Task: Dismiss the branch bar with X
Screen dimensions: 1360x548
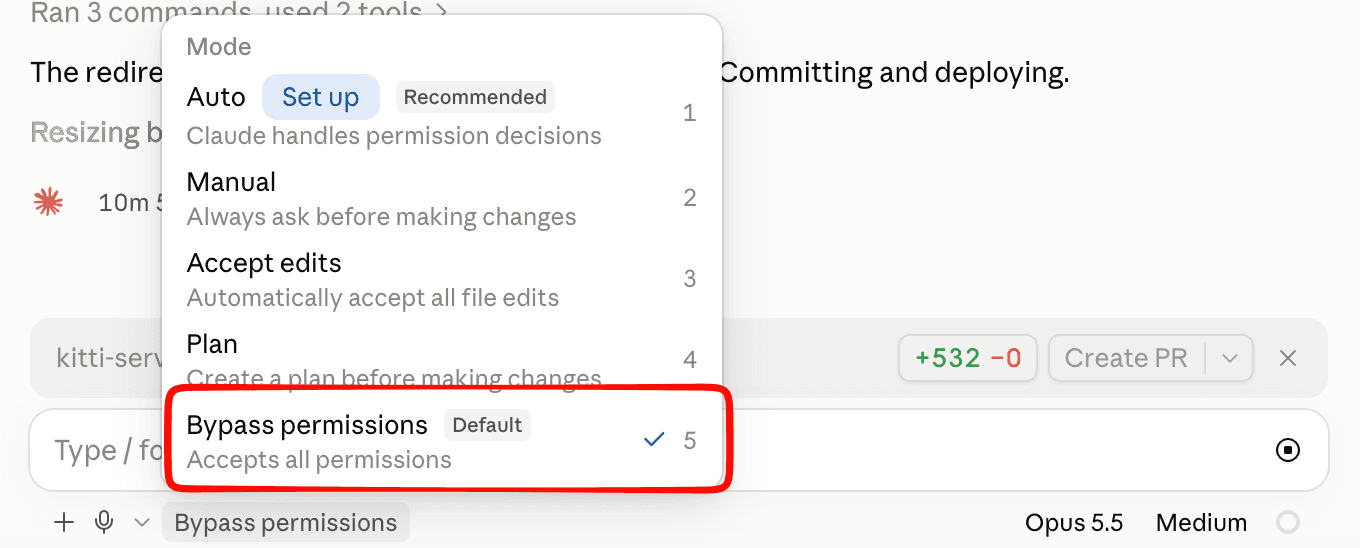Action: point(1288,358)
